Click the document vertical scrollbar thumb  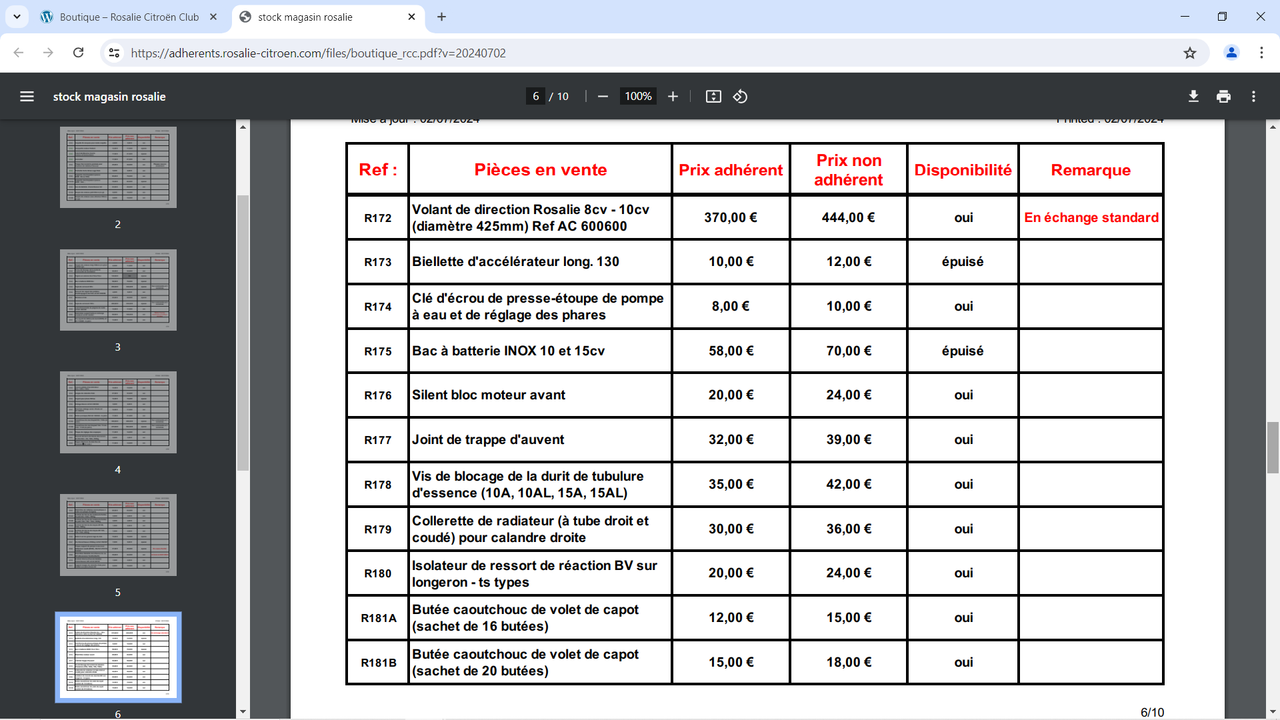pos(1273,447)
